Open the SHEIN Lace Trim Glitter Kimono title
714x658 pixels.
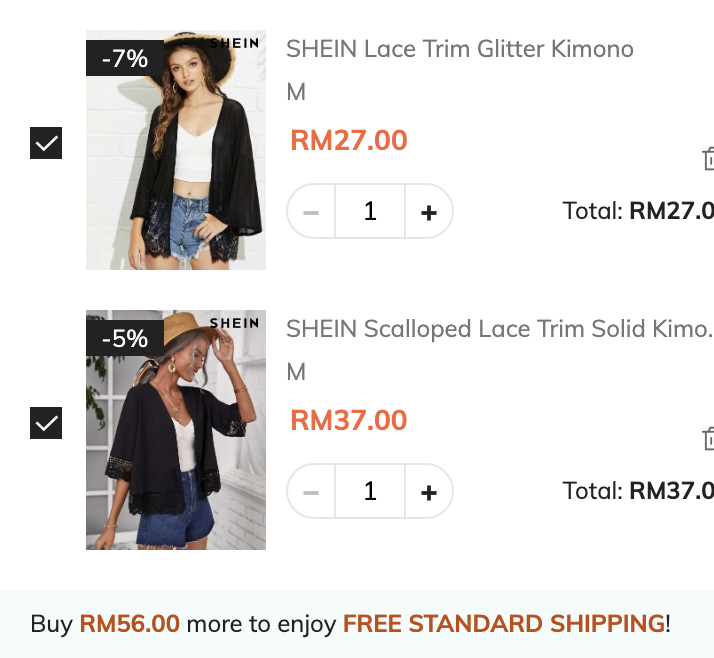pos(460,49)
